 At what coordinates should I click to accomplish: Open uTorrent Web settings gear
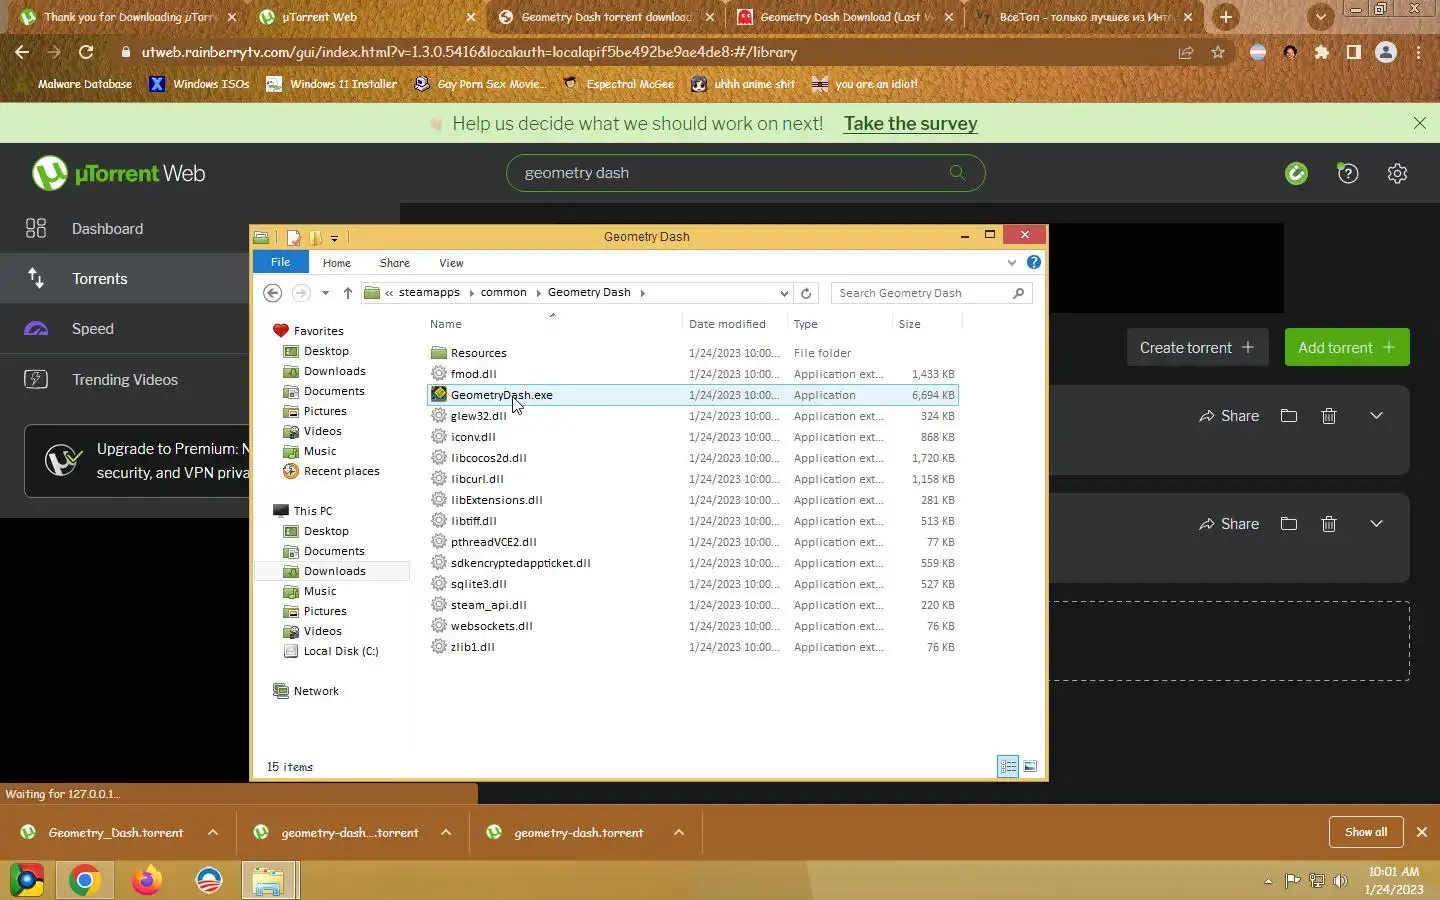point(1398,174)
